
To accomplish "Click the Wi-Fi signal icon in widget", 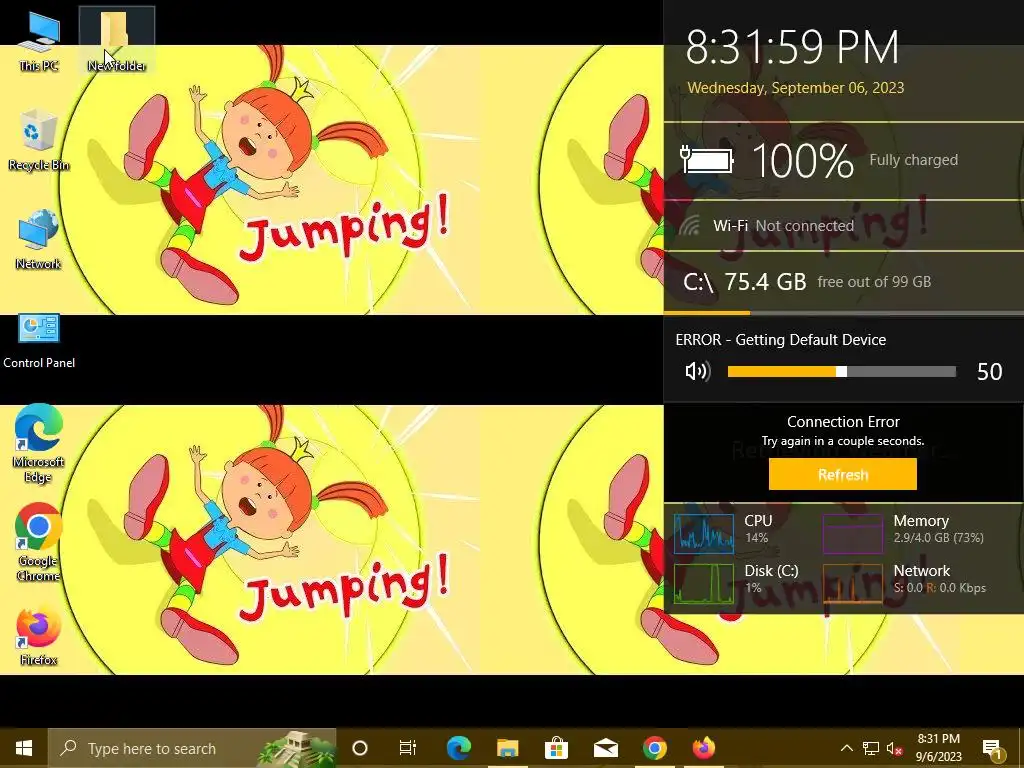I will point(690,225).
